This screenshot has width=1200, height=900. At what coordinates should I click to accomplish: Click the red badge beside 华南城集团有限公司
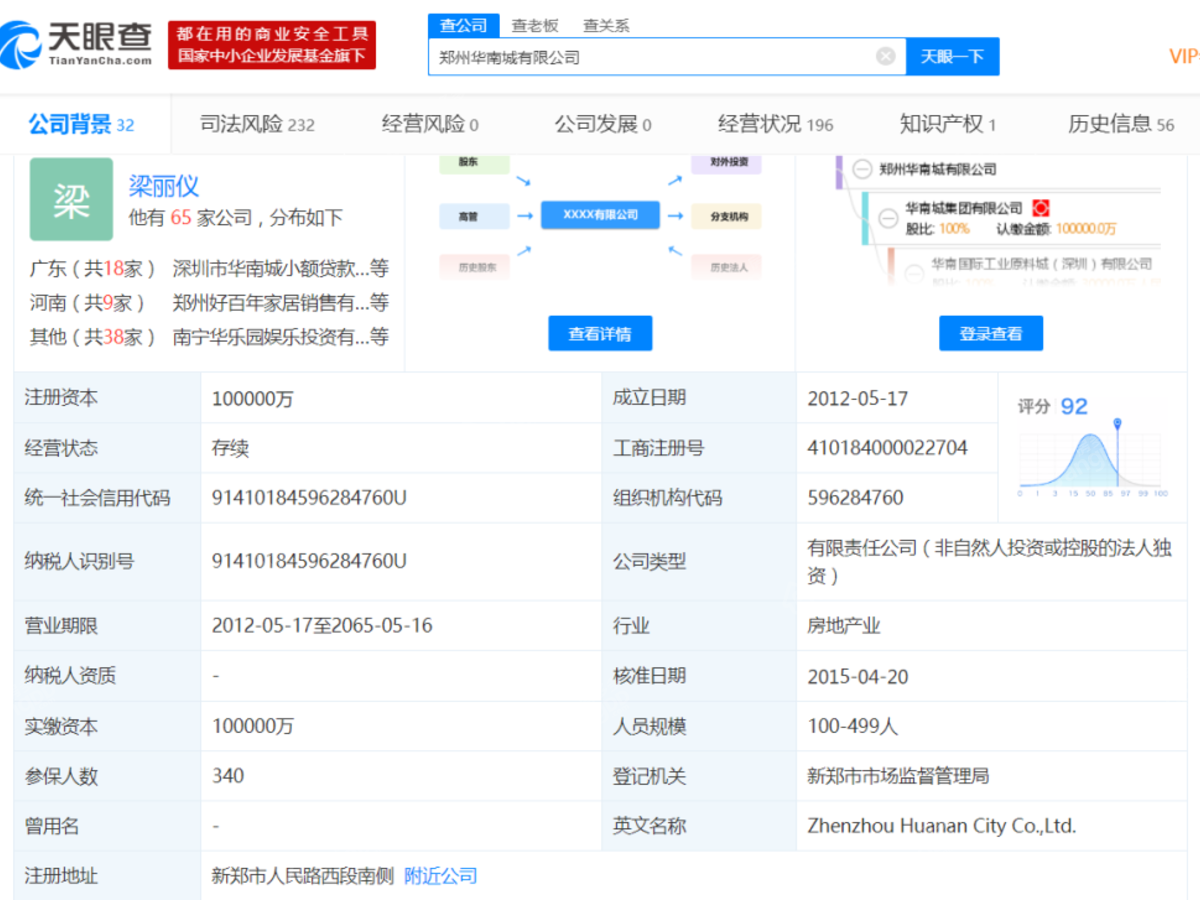tap(1041, 208)
